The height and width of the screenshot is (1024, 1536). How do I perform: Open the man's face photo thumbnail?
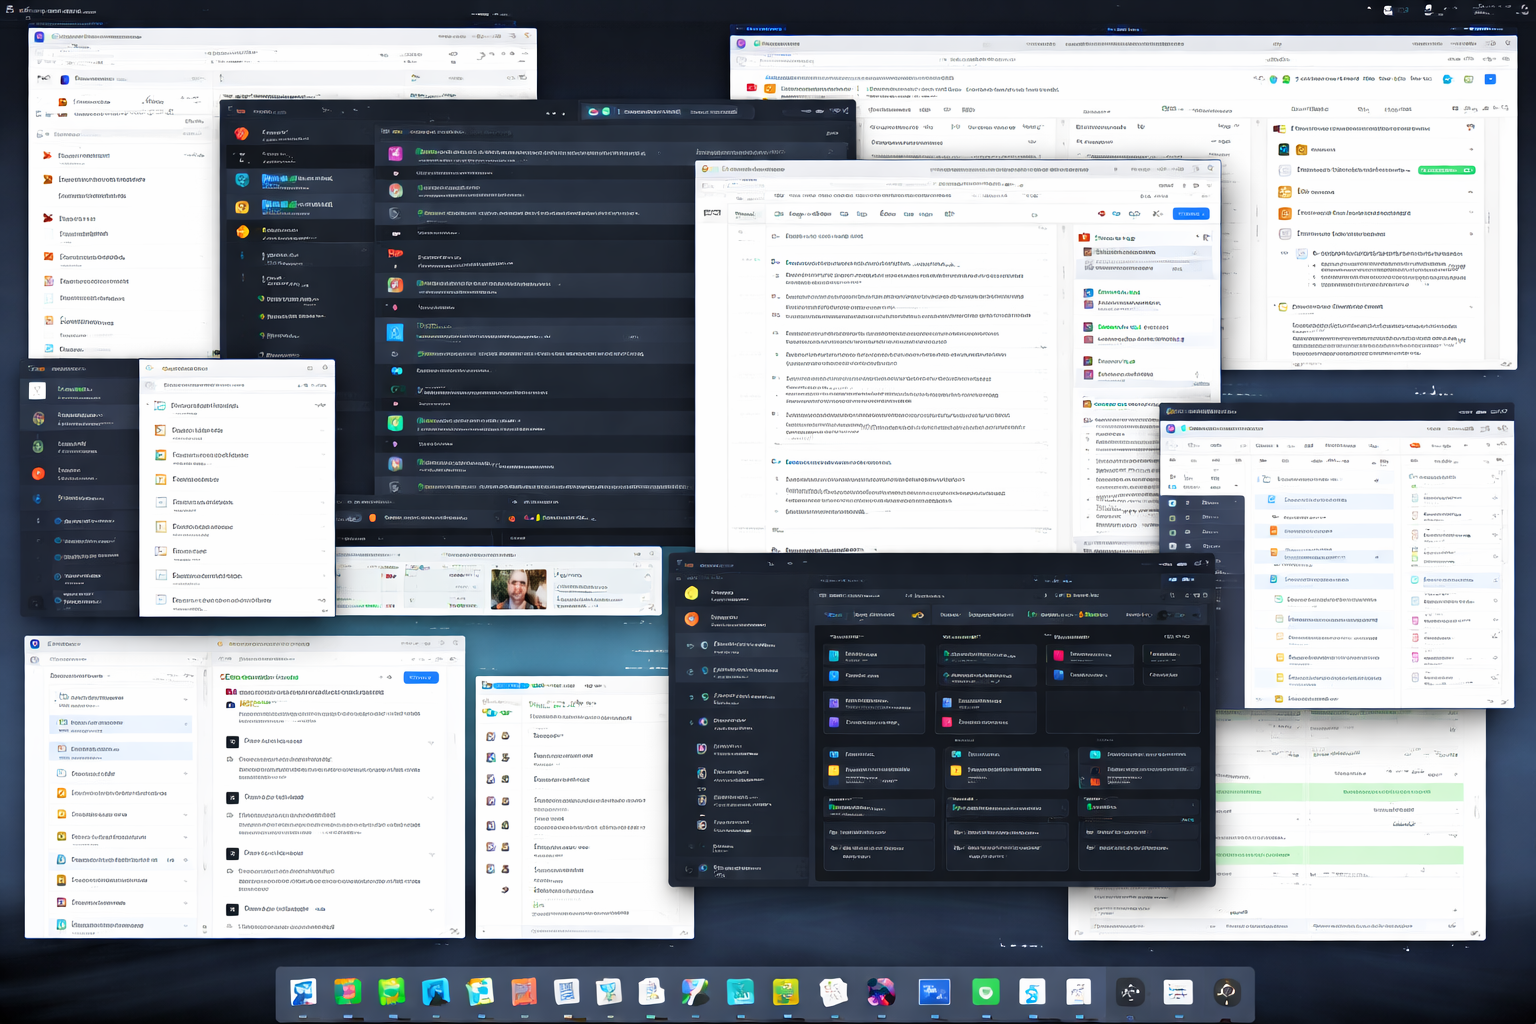(x=518, y=589)
